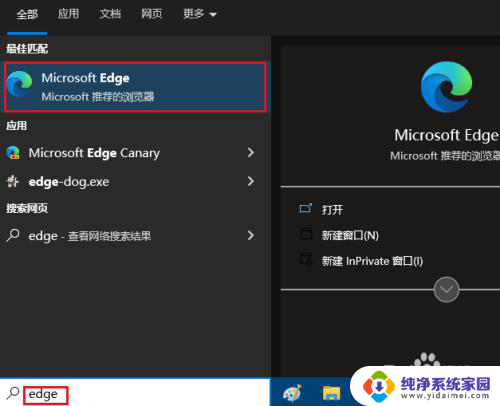This screenshot has height=406, width=500.
Task: Open the Paint app on the taskbar
Action: coord(292,393)
